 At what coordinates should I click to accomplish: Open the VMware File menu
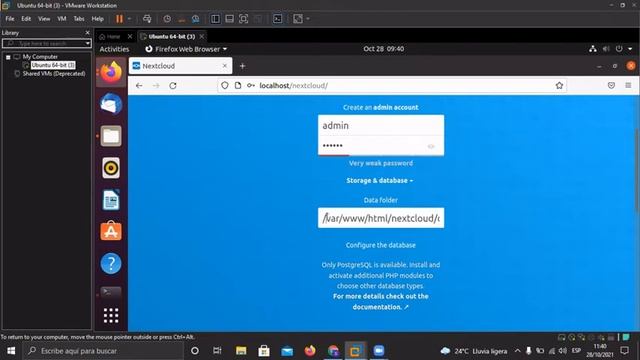click(10, 19)
